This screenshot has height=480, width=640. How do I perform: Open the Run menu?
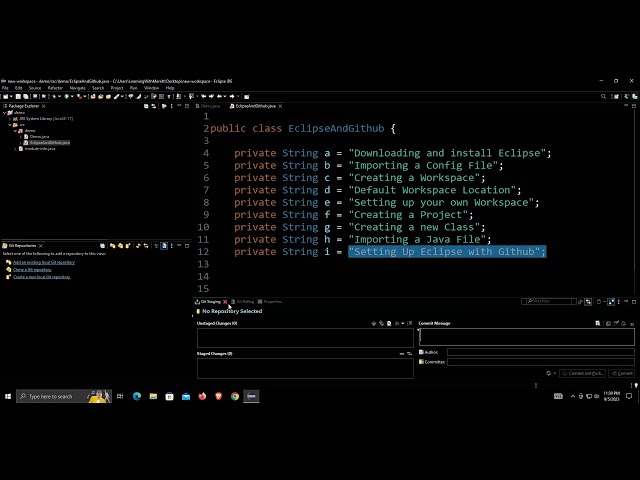133,88
